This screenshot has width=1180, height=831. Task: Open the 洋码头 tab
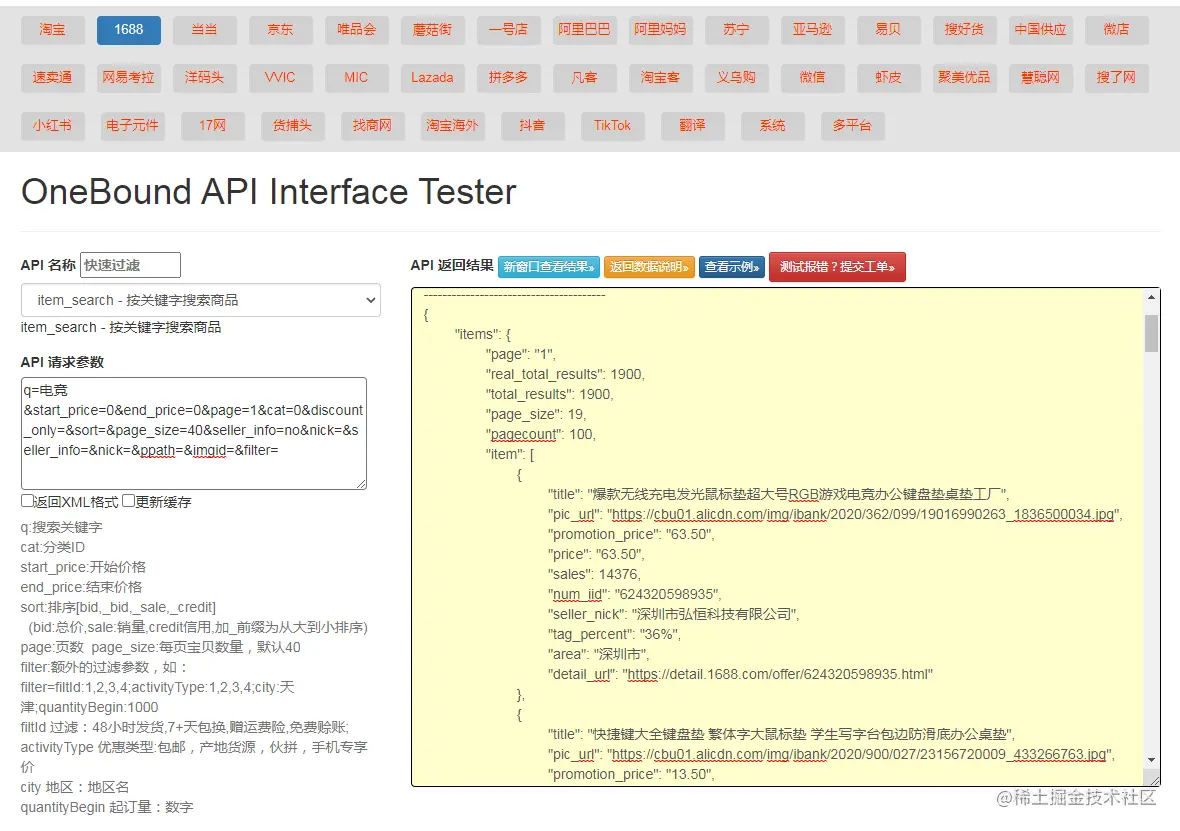coord(205,78)
